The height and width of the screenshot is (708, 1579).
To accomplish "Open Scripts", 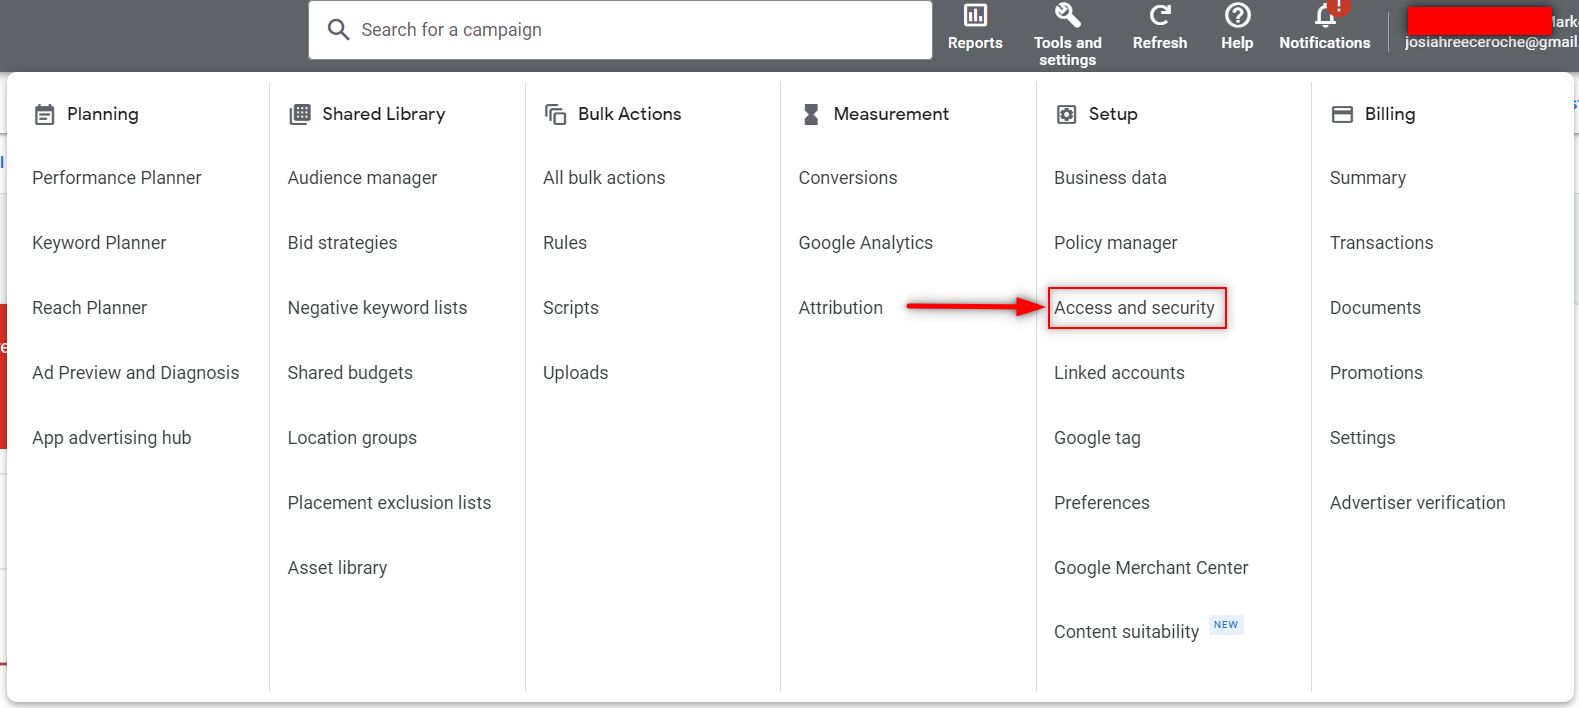I will [x=571, y=308].
